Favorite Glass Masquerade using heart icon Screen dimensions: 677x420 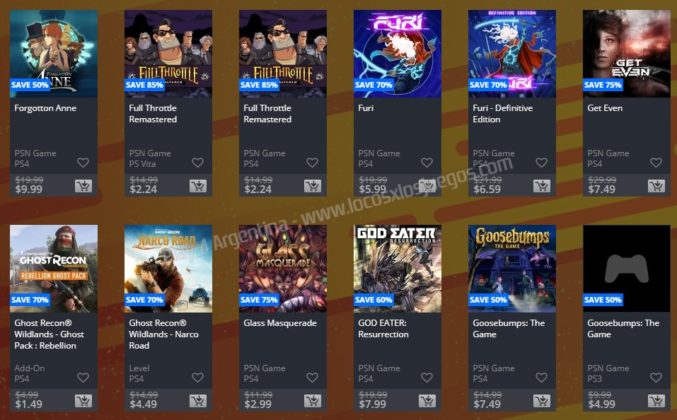pos(312,378)
